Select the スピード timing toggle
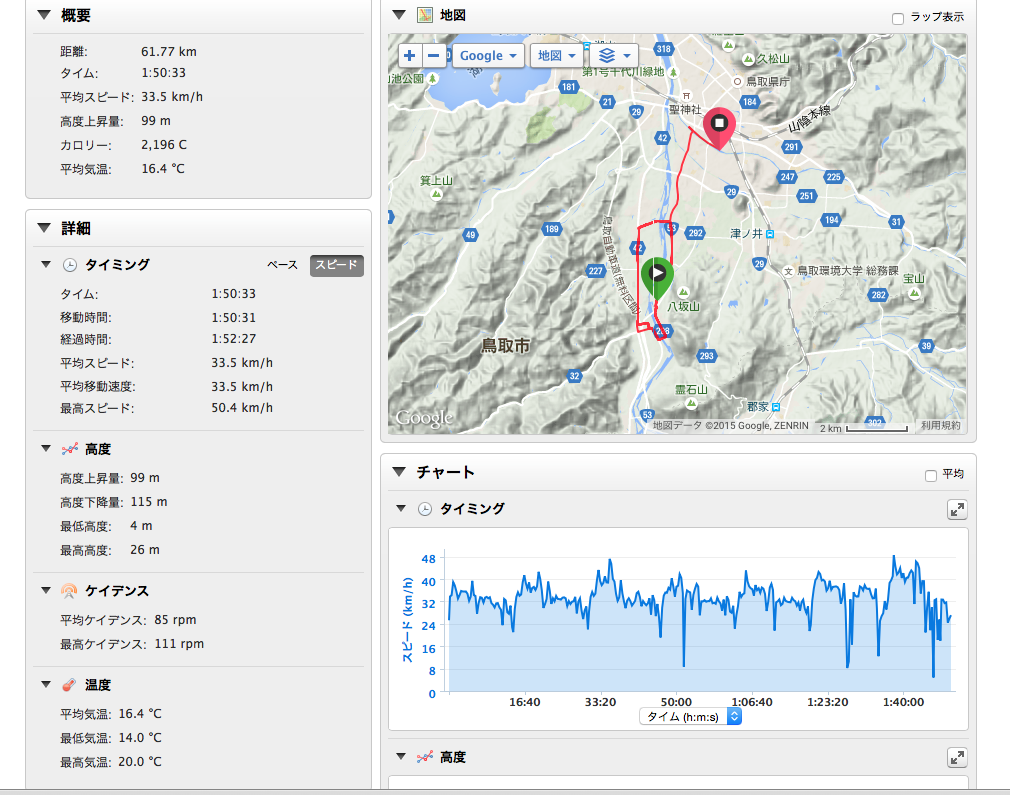 tap(336, 265)
